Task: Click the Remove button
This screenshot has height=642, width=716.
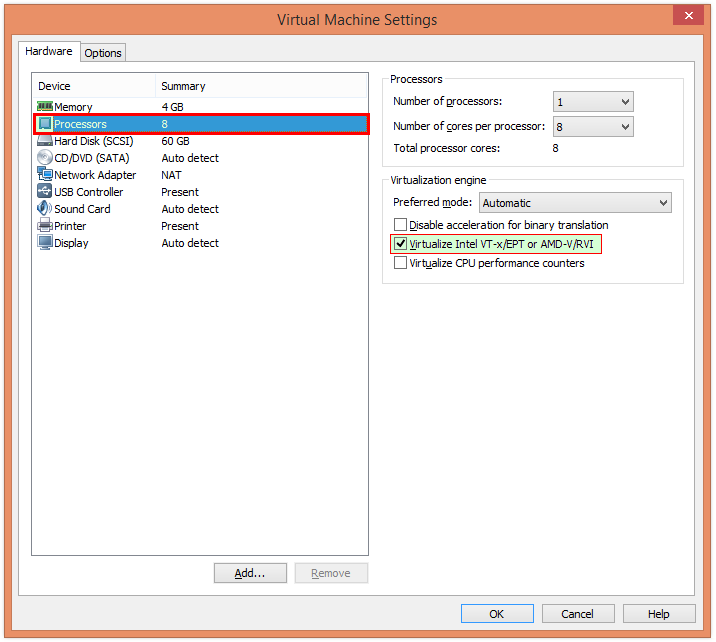Action: pyautogui.click(x=331, y=573)
